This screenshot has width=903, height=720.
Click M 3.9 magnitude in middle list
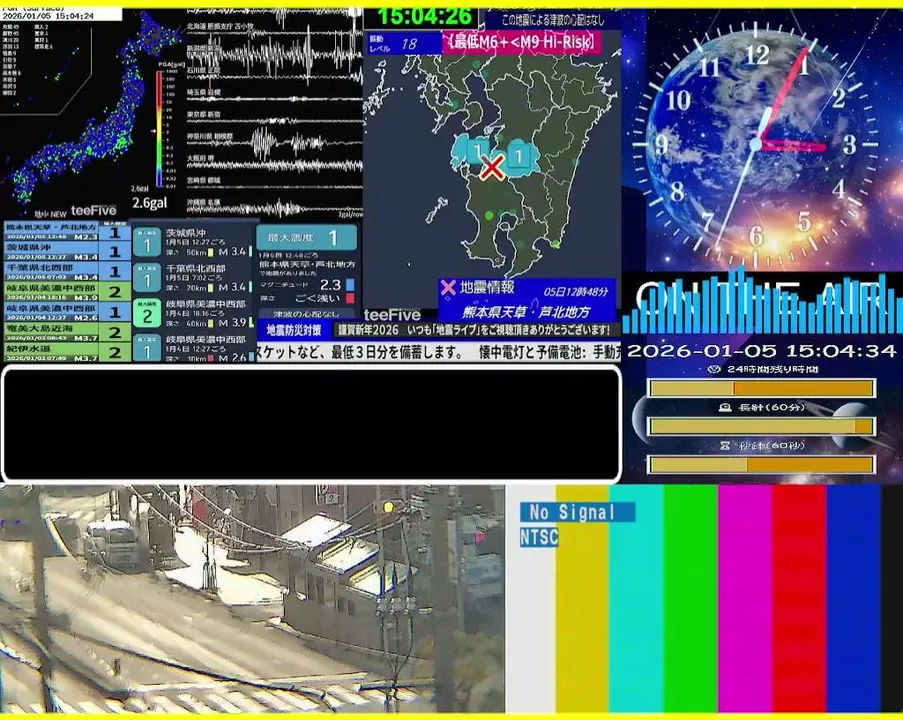pyautogui.click(x=232, y=323)
